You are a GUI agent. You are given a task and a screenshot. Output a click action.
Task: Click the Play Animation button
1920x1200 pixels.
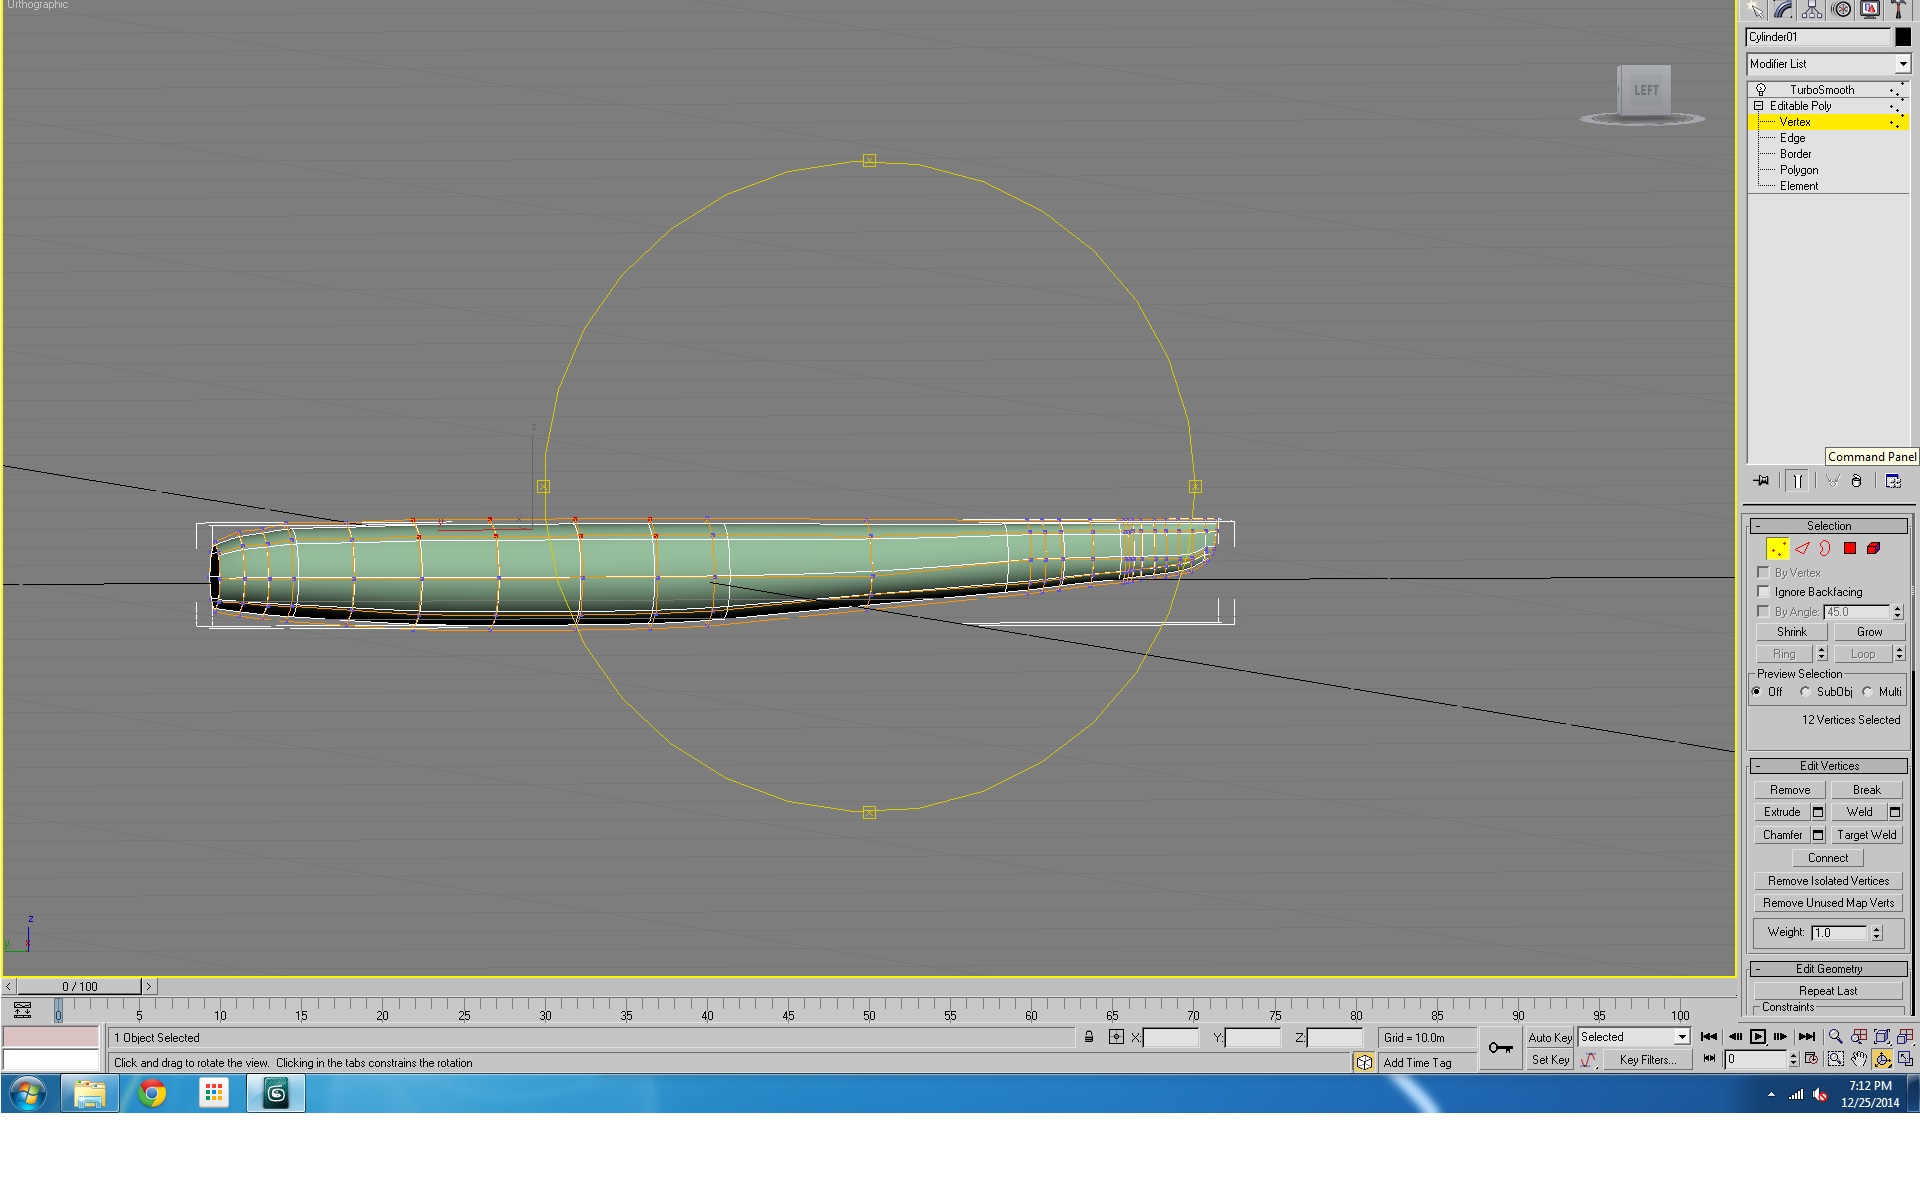[1758, 1037]
